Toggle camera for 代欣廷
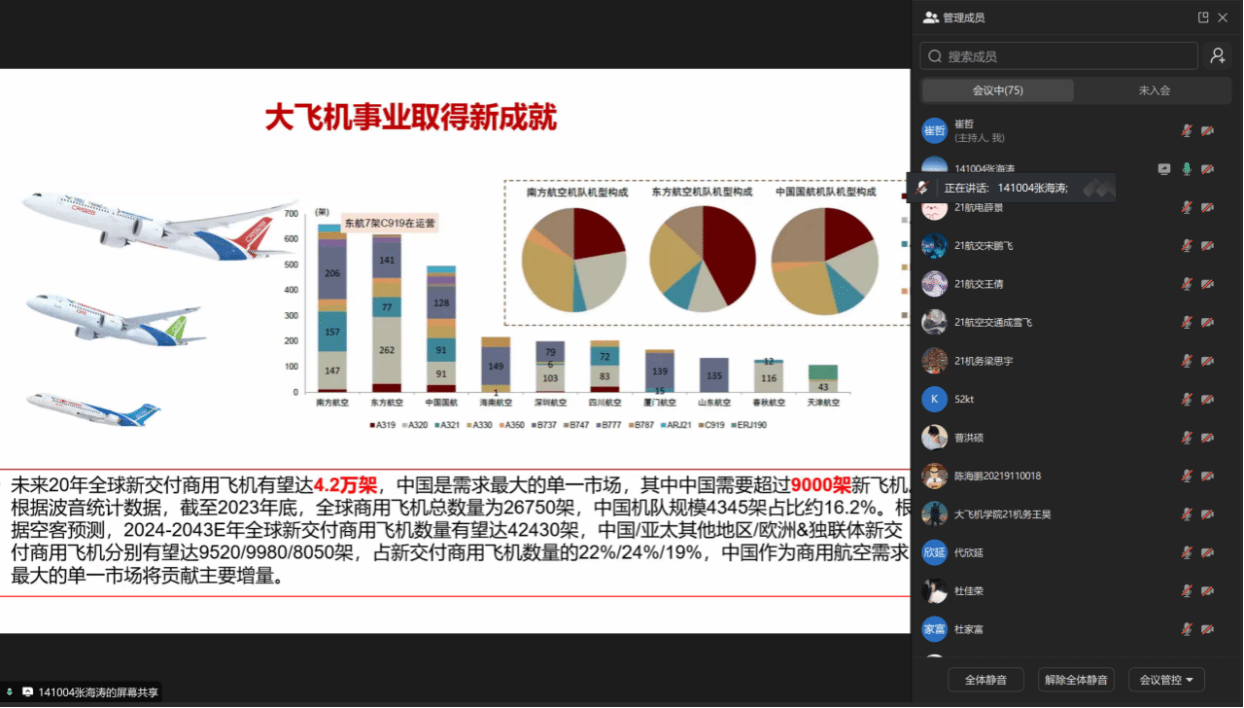1244x708 pixels. 1207,552
